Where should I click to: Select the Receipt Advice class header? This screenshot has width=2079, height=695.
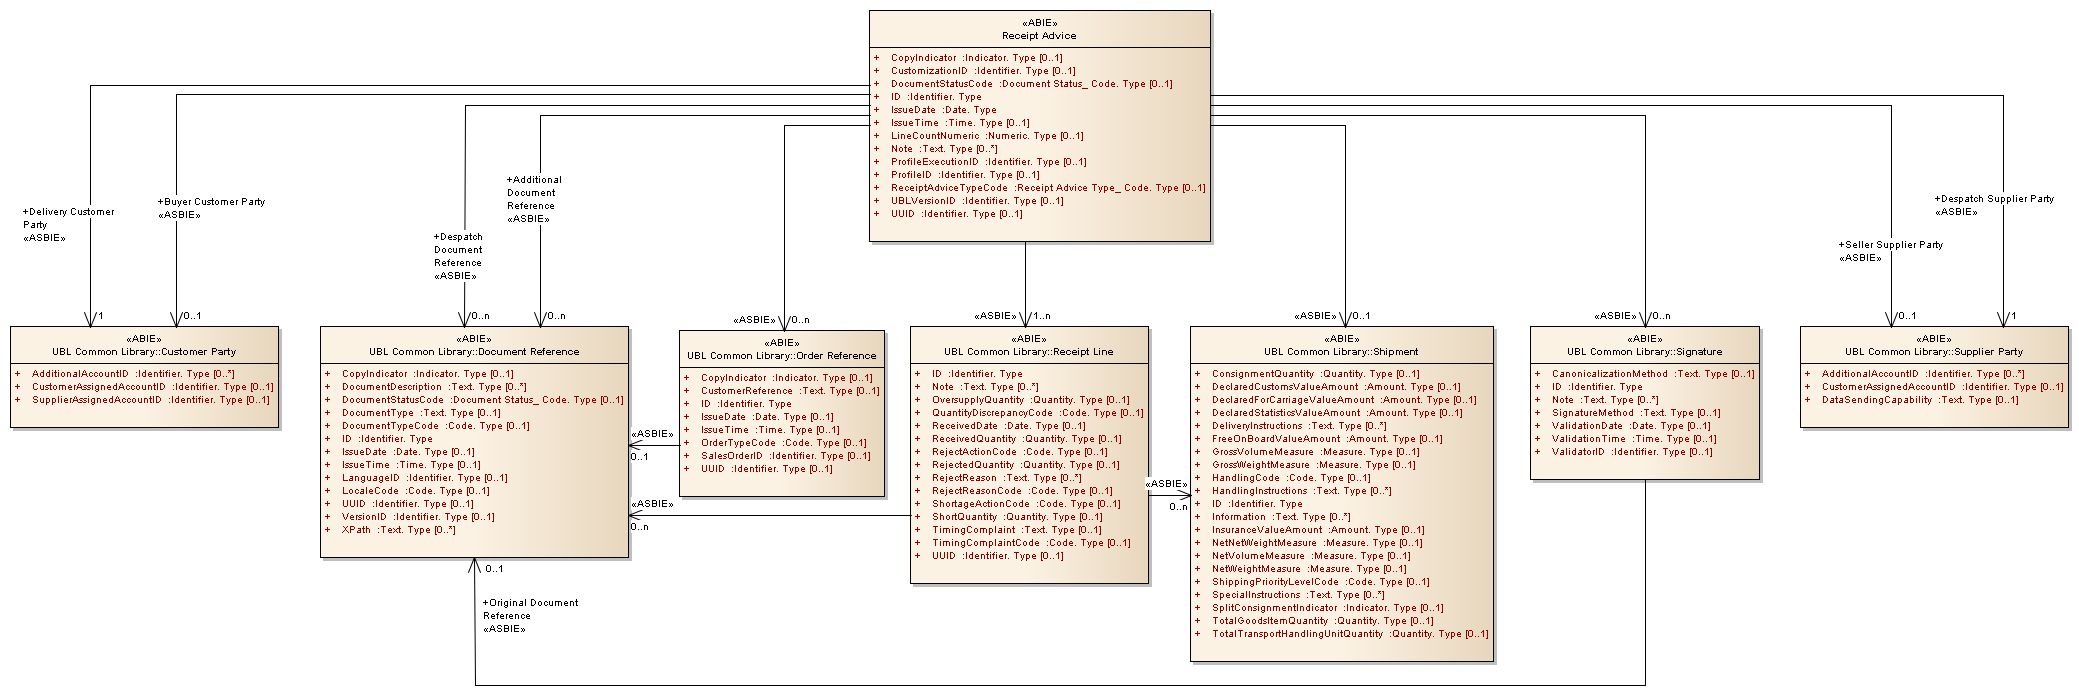point(1039,35)
